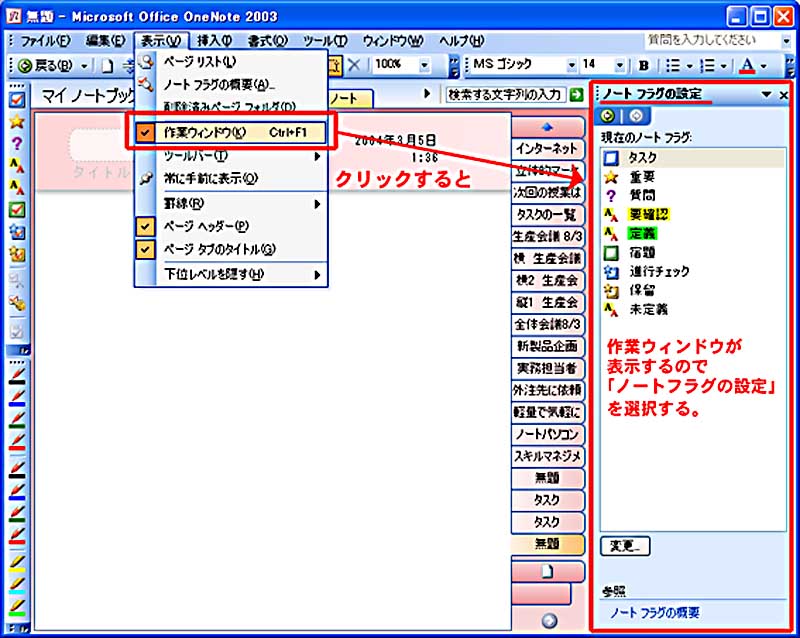
Task: Click the task pane back arrow icon
Action: (x=607, y=116)
